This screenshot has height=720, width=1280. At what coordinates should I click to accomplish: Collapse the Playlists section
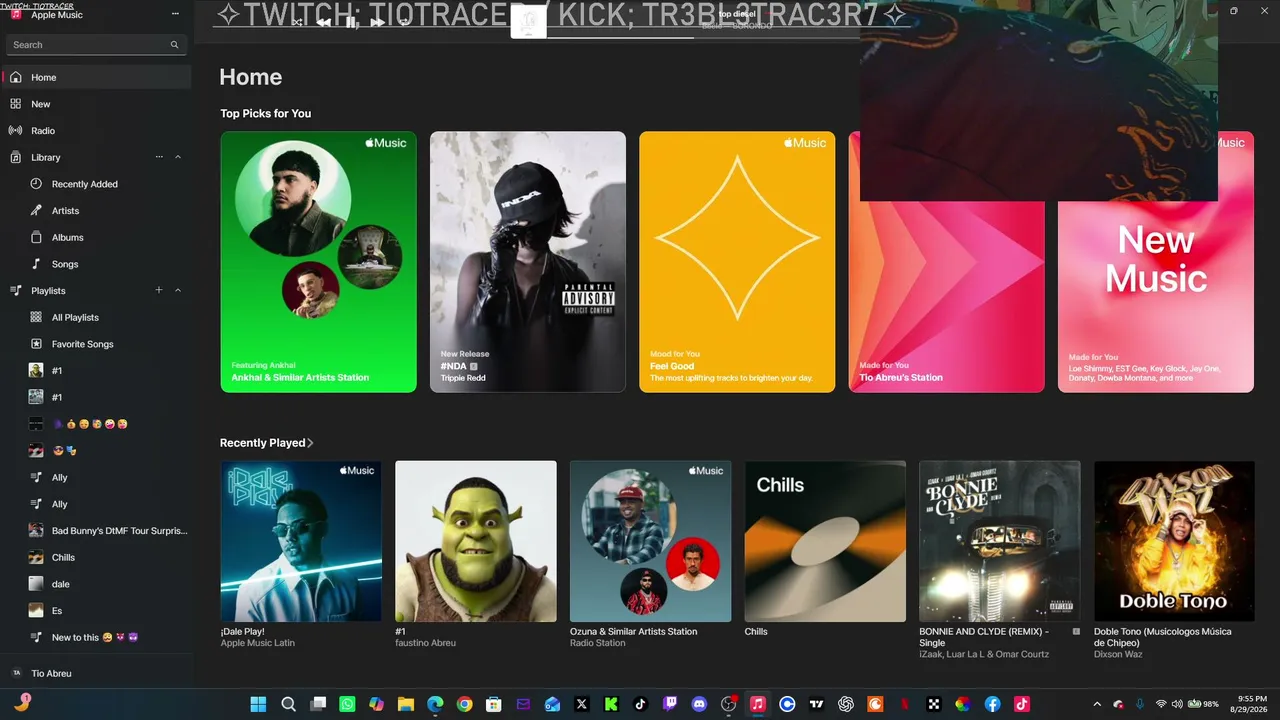coord(178,290)
